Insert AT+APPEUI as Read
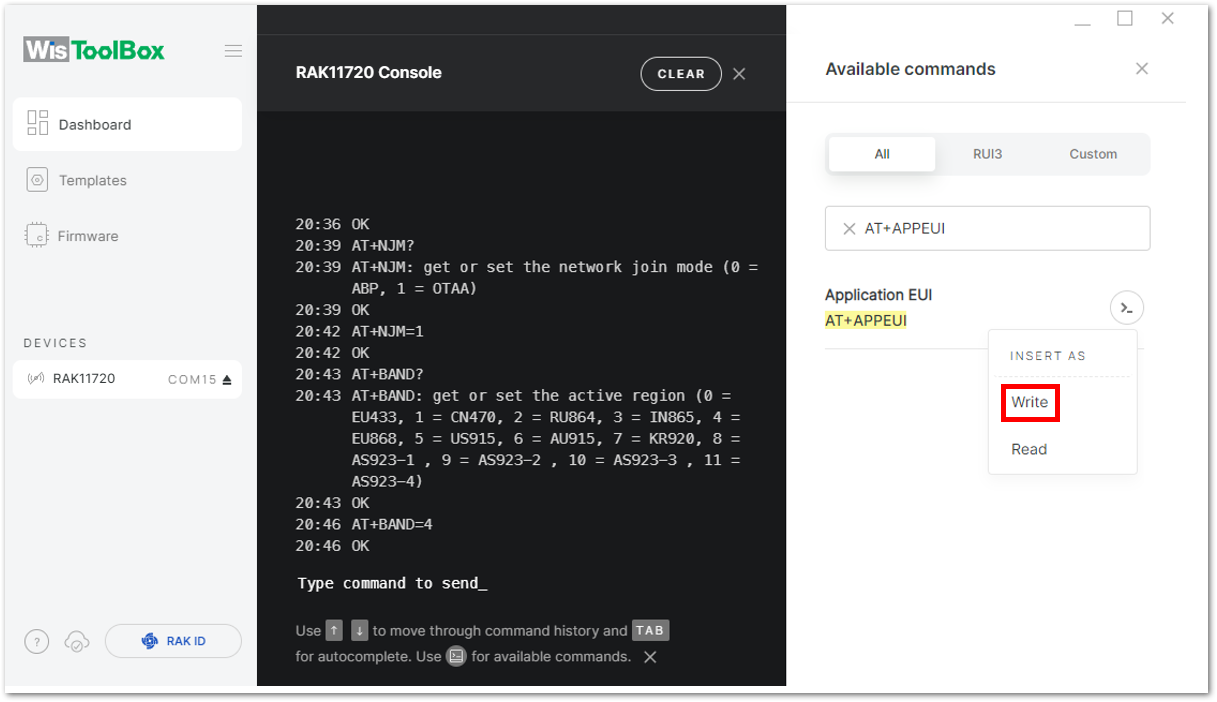 point(1029,449)
